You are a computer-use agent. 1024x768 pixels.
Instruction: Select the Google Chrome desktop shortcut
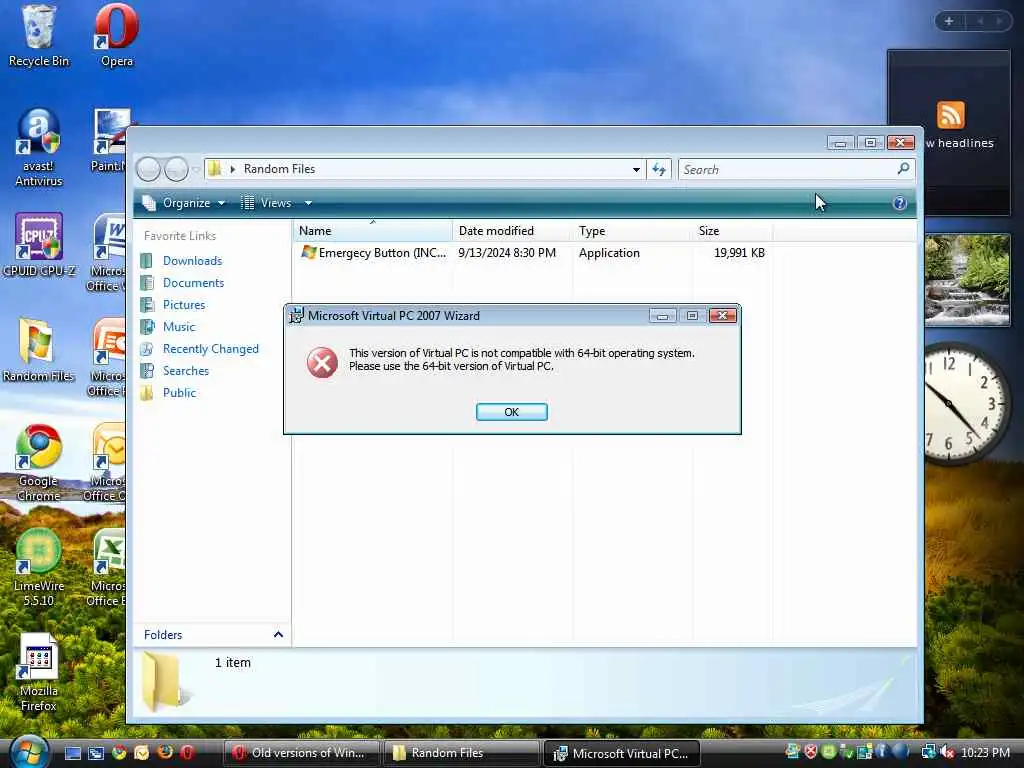(39, 462)
